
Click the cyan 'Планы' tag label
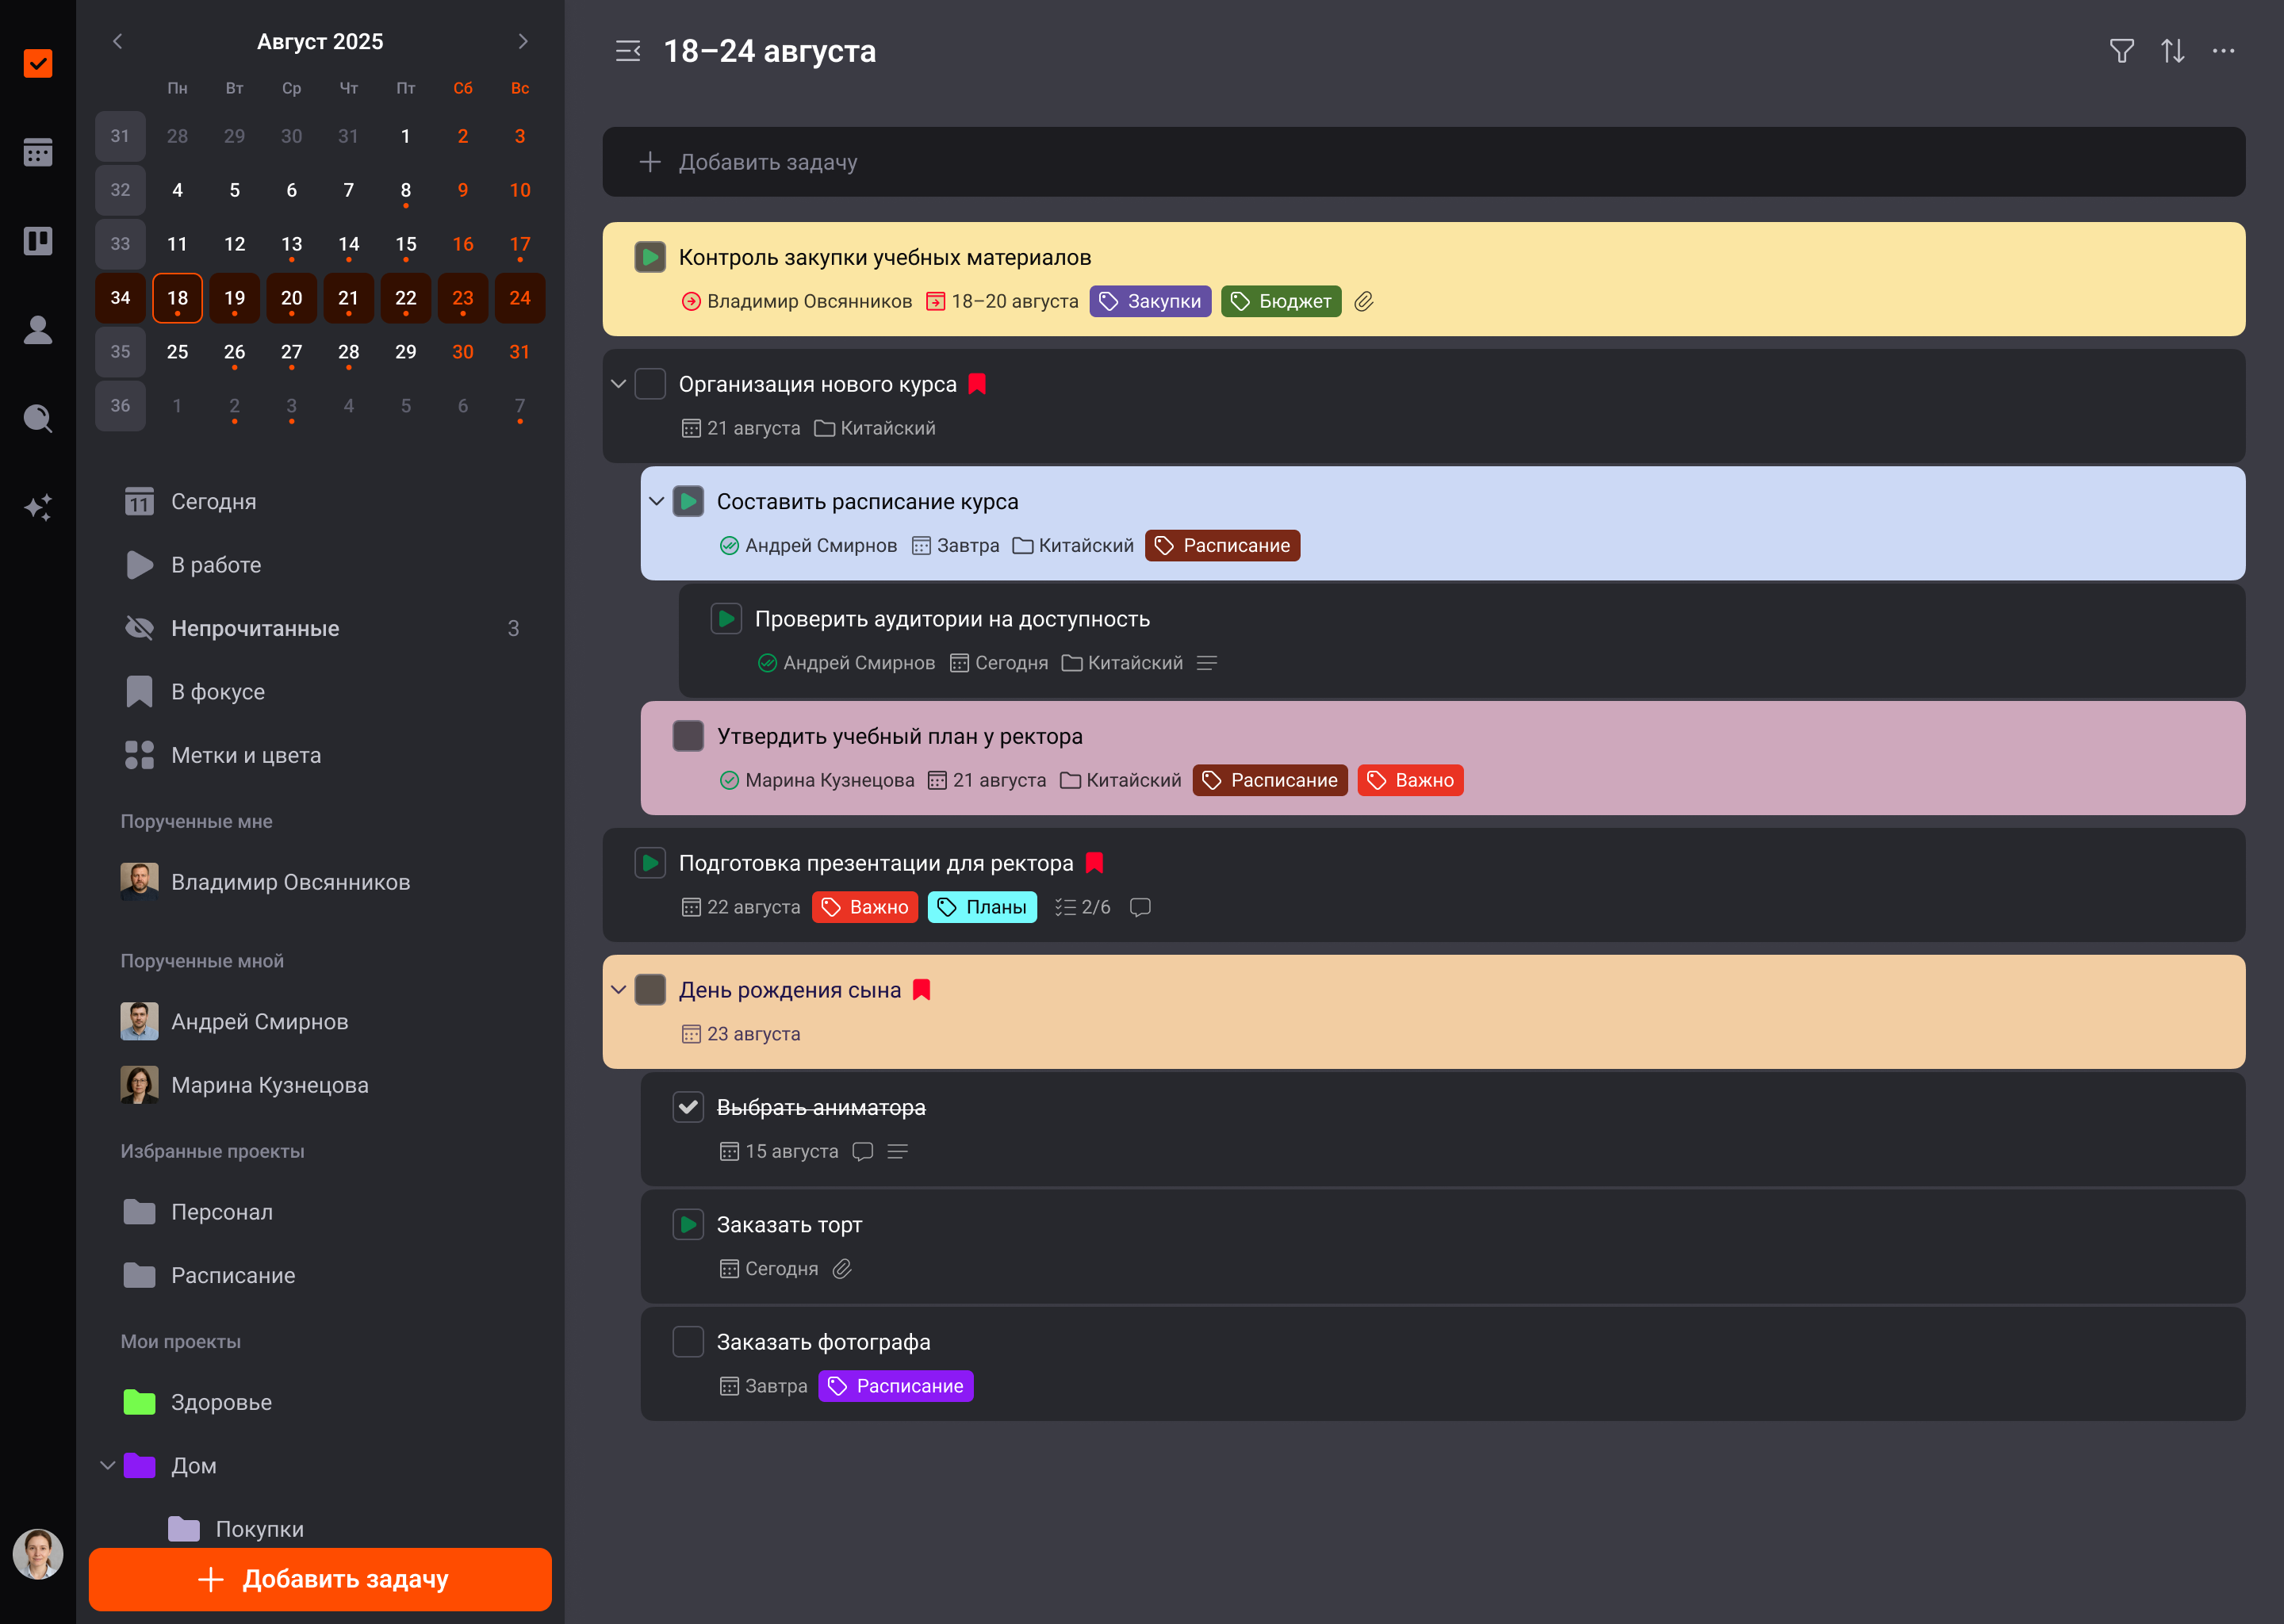tap(982, 907)
